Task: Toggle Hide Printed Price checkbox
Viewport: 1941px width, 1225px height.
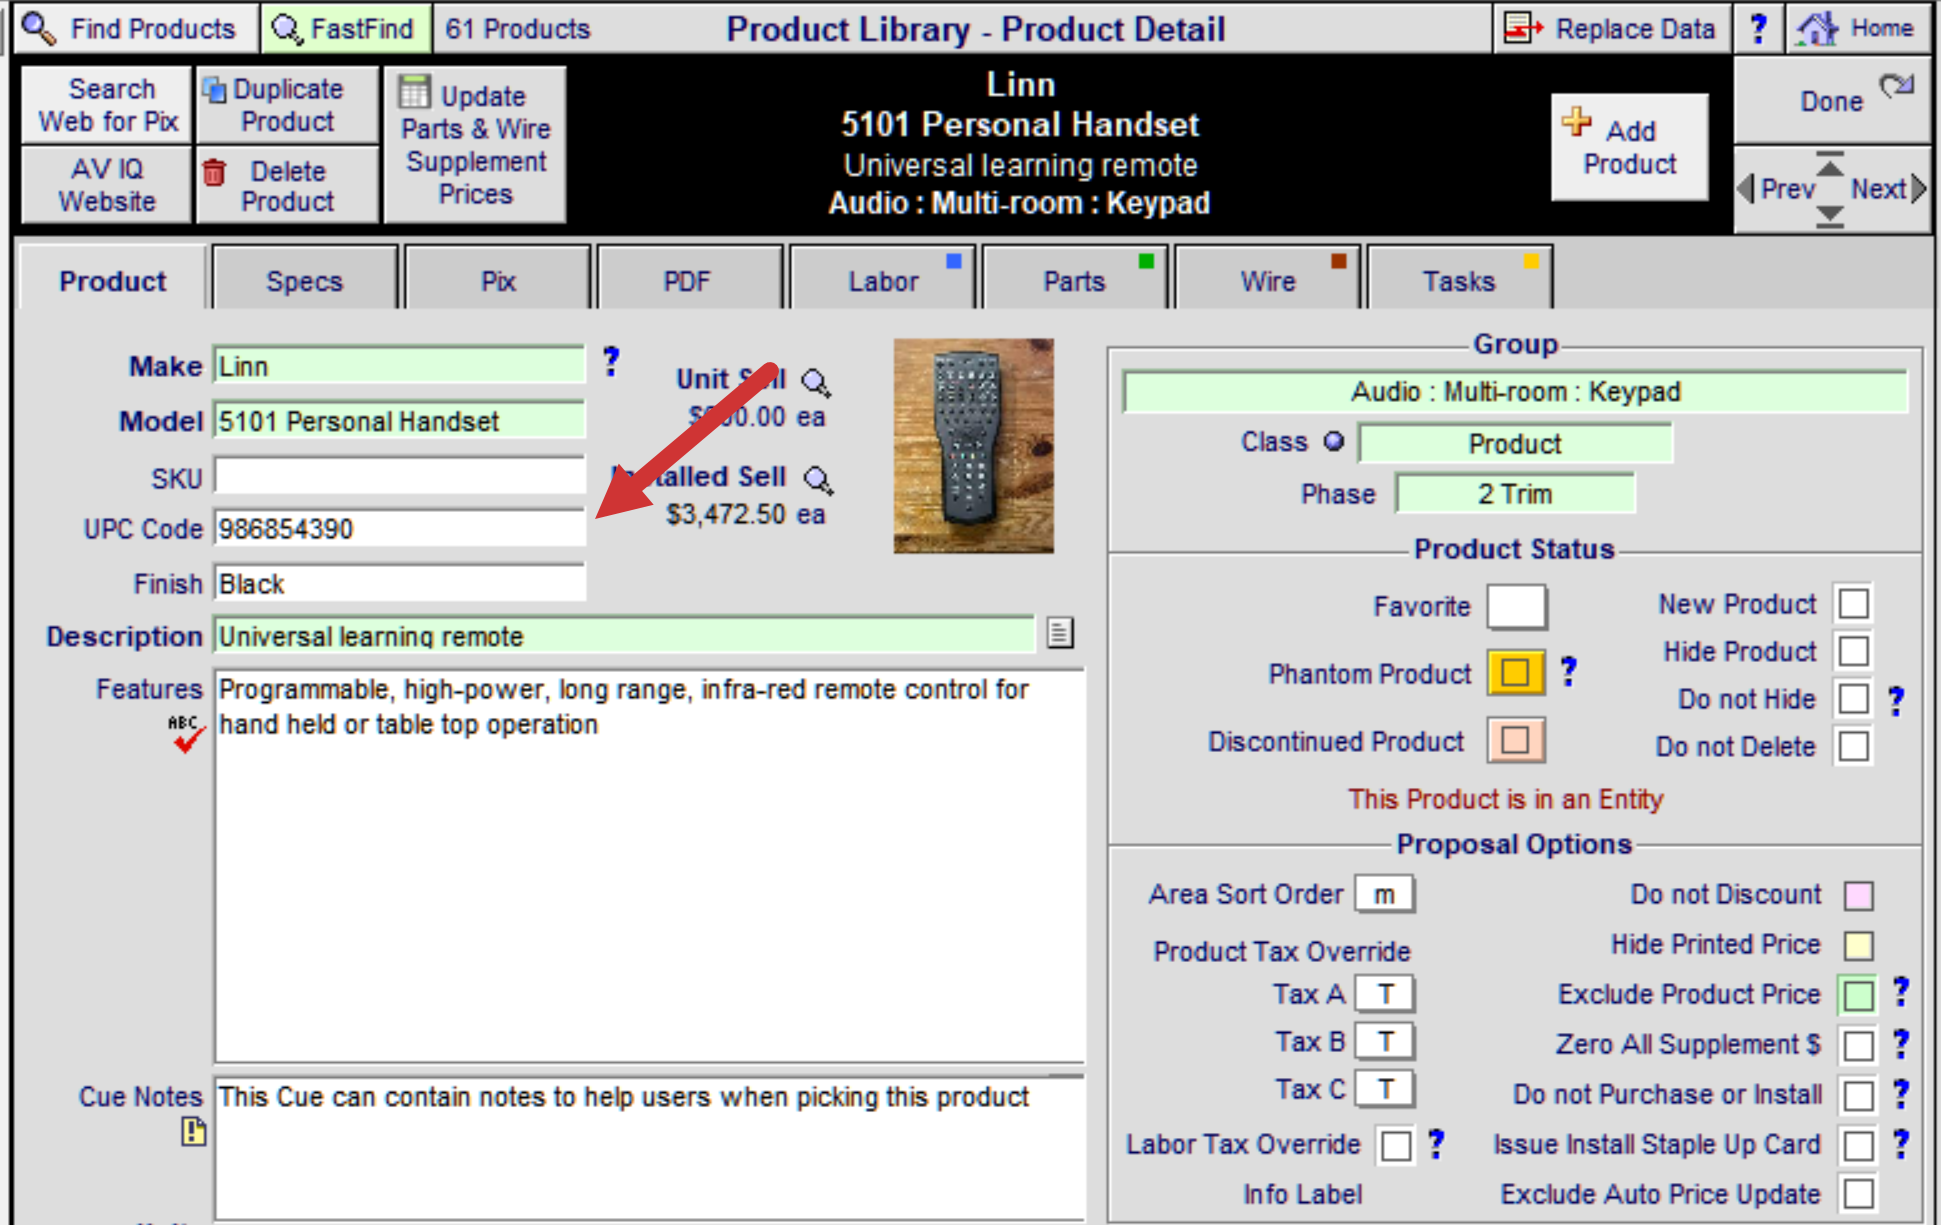Action: pos(1858,945)
